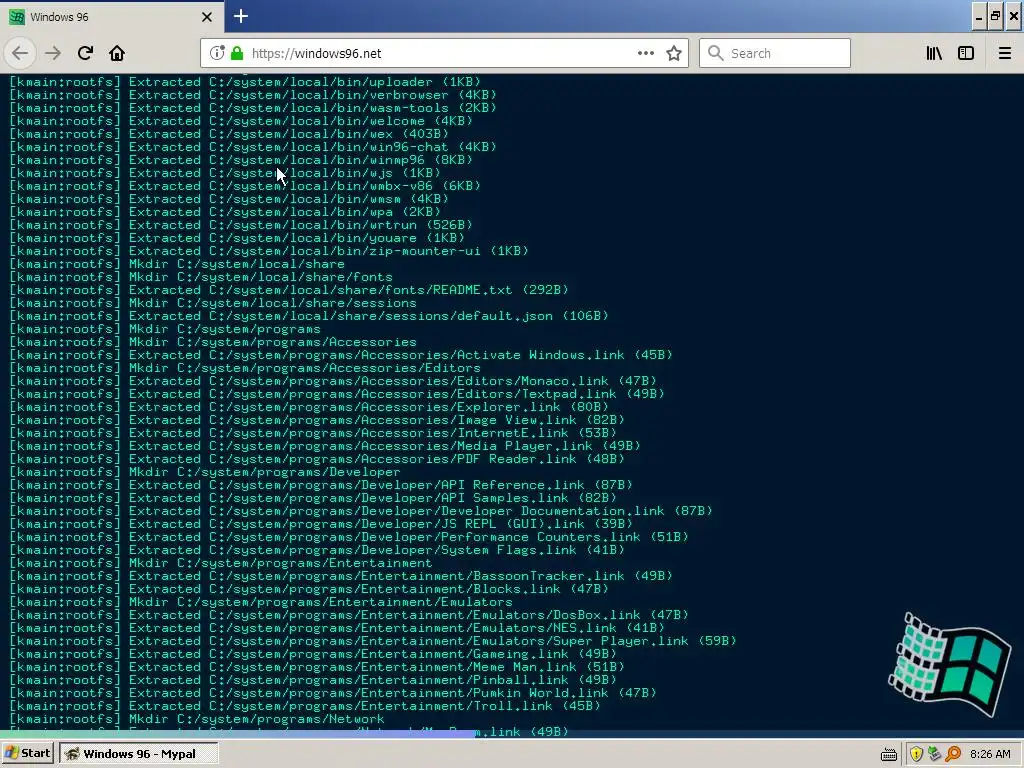Toggle the browser sidebar
The height and width of the screenshot is (768, 1024).
966,53
